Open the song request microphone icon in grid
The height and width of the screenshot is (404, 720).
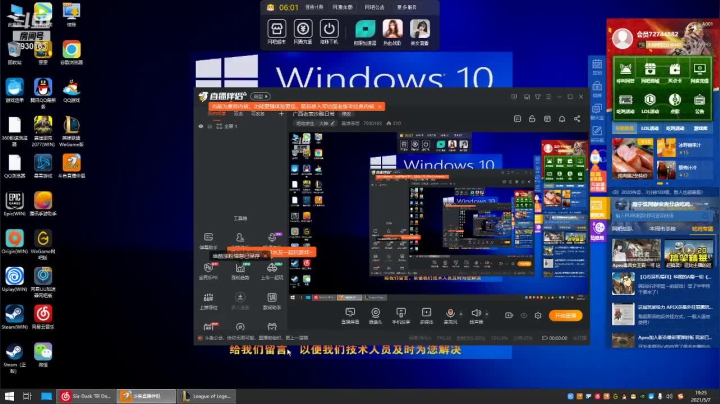[675, 100]
